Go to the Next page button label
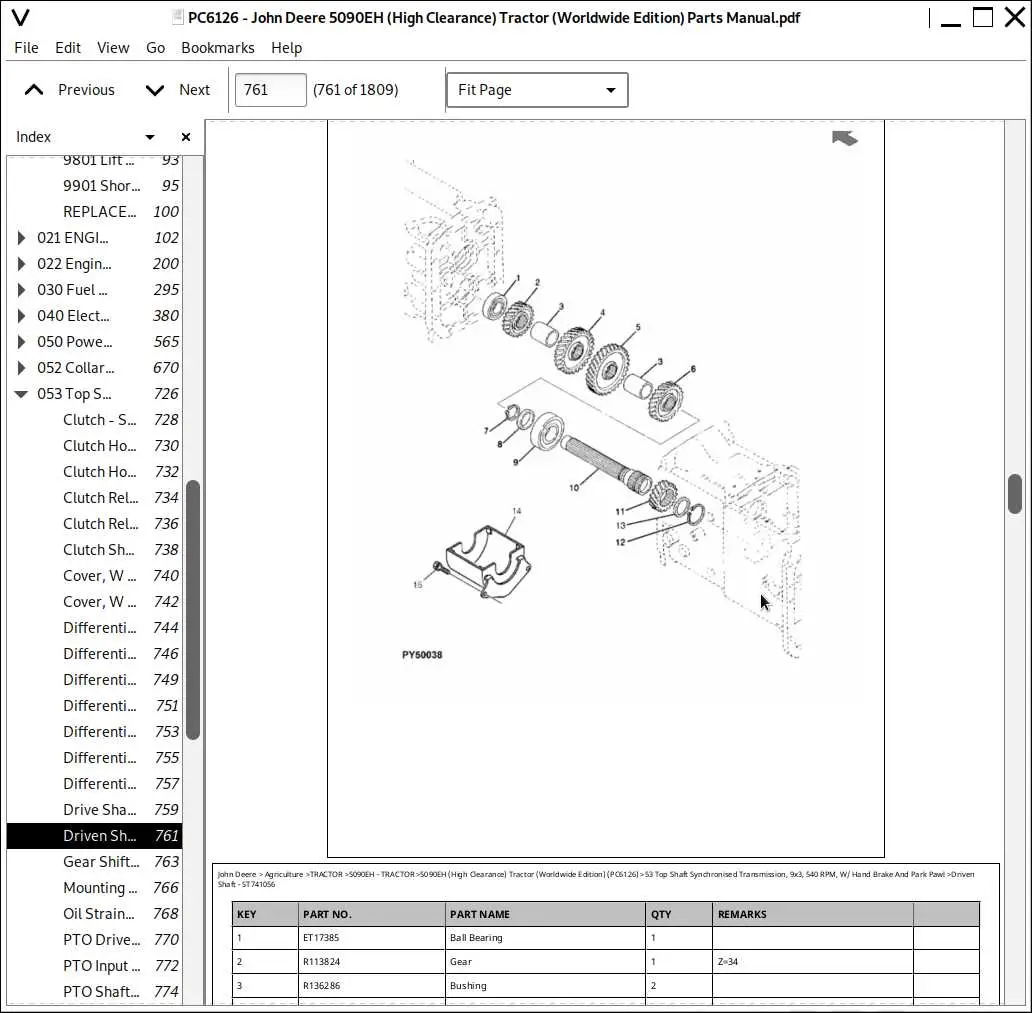This screenshot has width=1032, height=1013. point(195,90)
